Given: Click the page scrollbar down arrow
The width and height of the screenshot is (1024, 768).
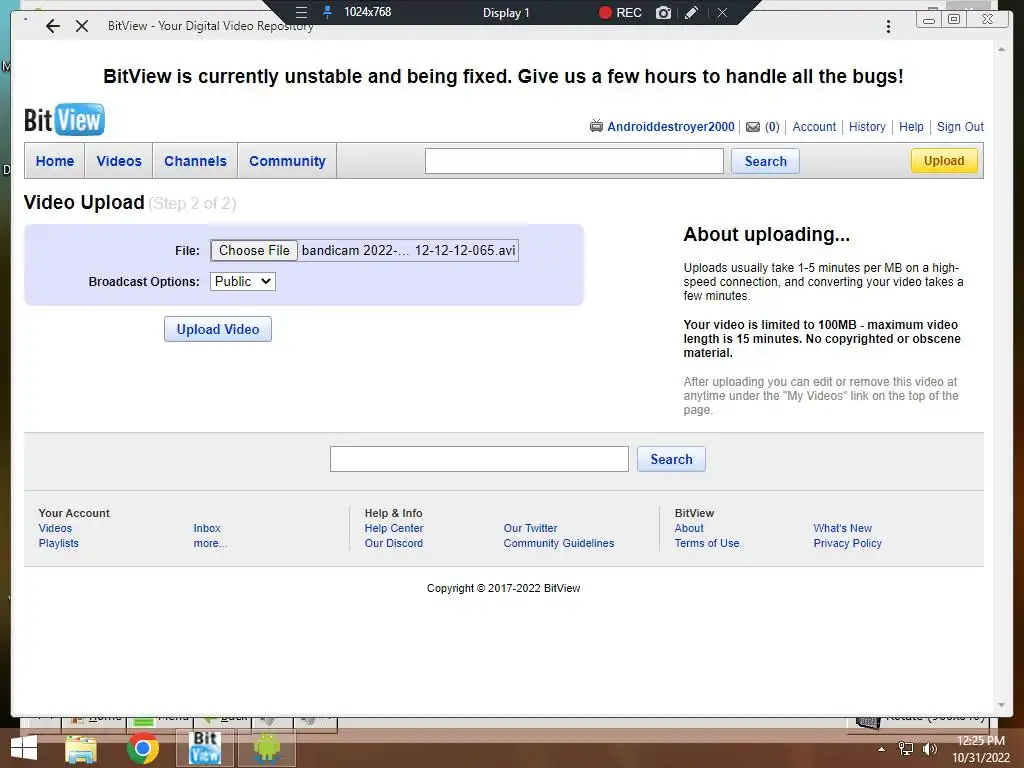Looking at the screenshot, I should coord(1002,705).
